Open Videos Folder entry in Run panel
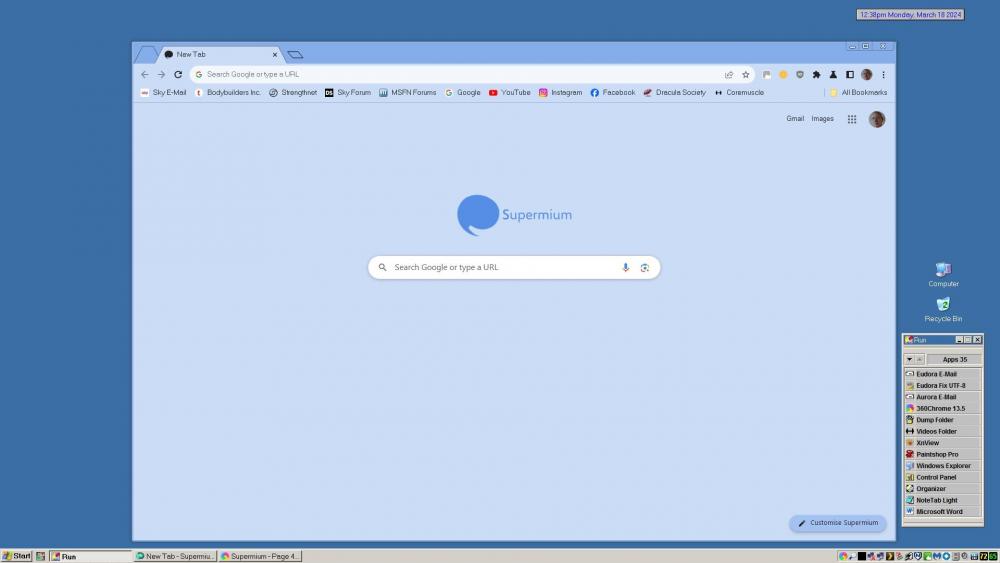The width and height of the screenshot is (1000, 563). point(943,432)
